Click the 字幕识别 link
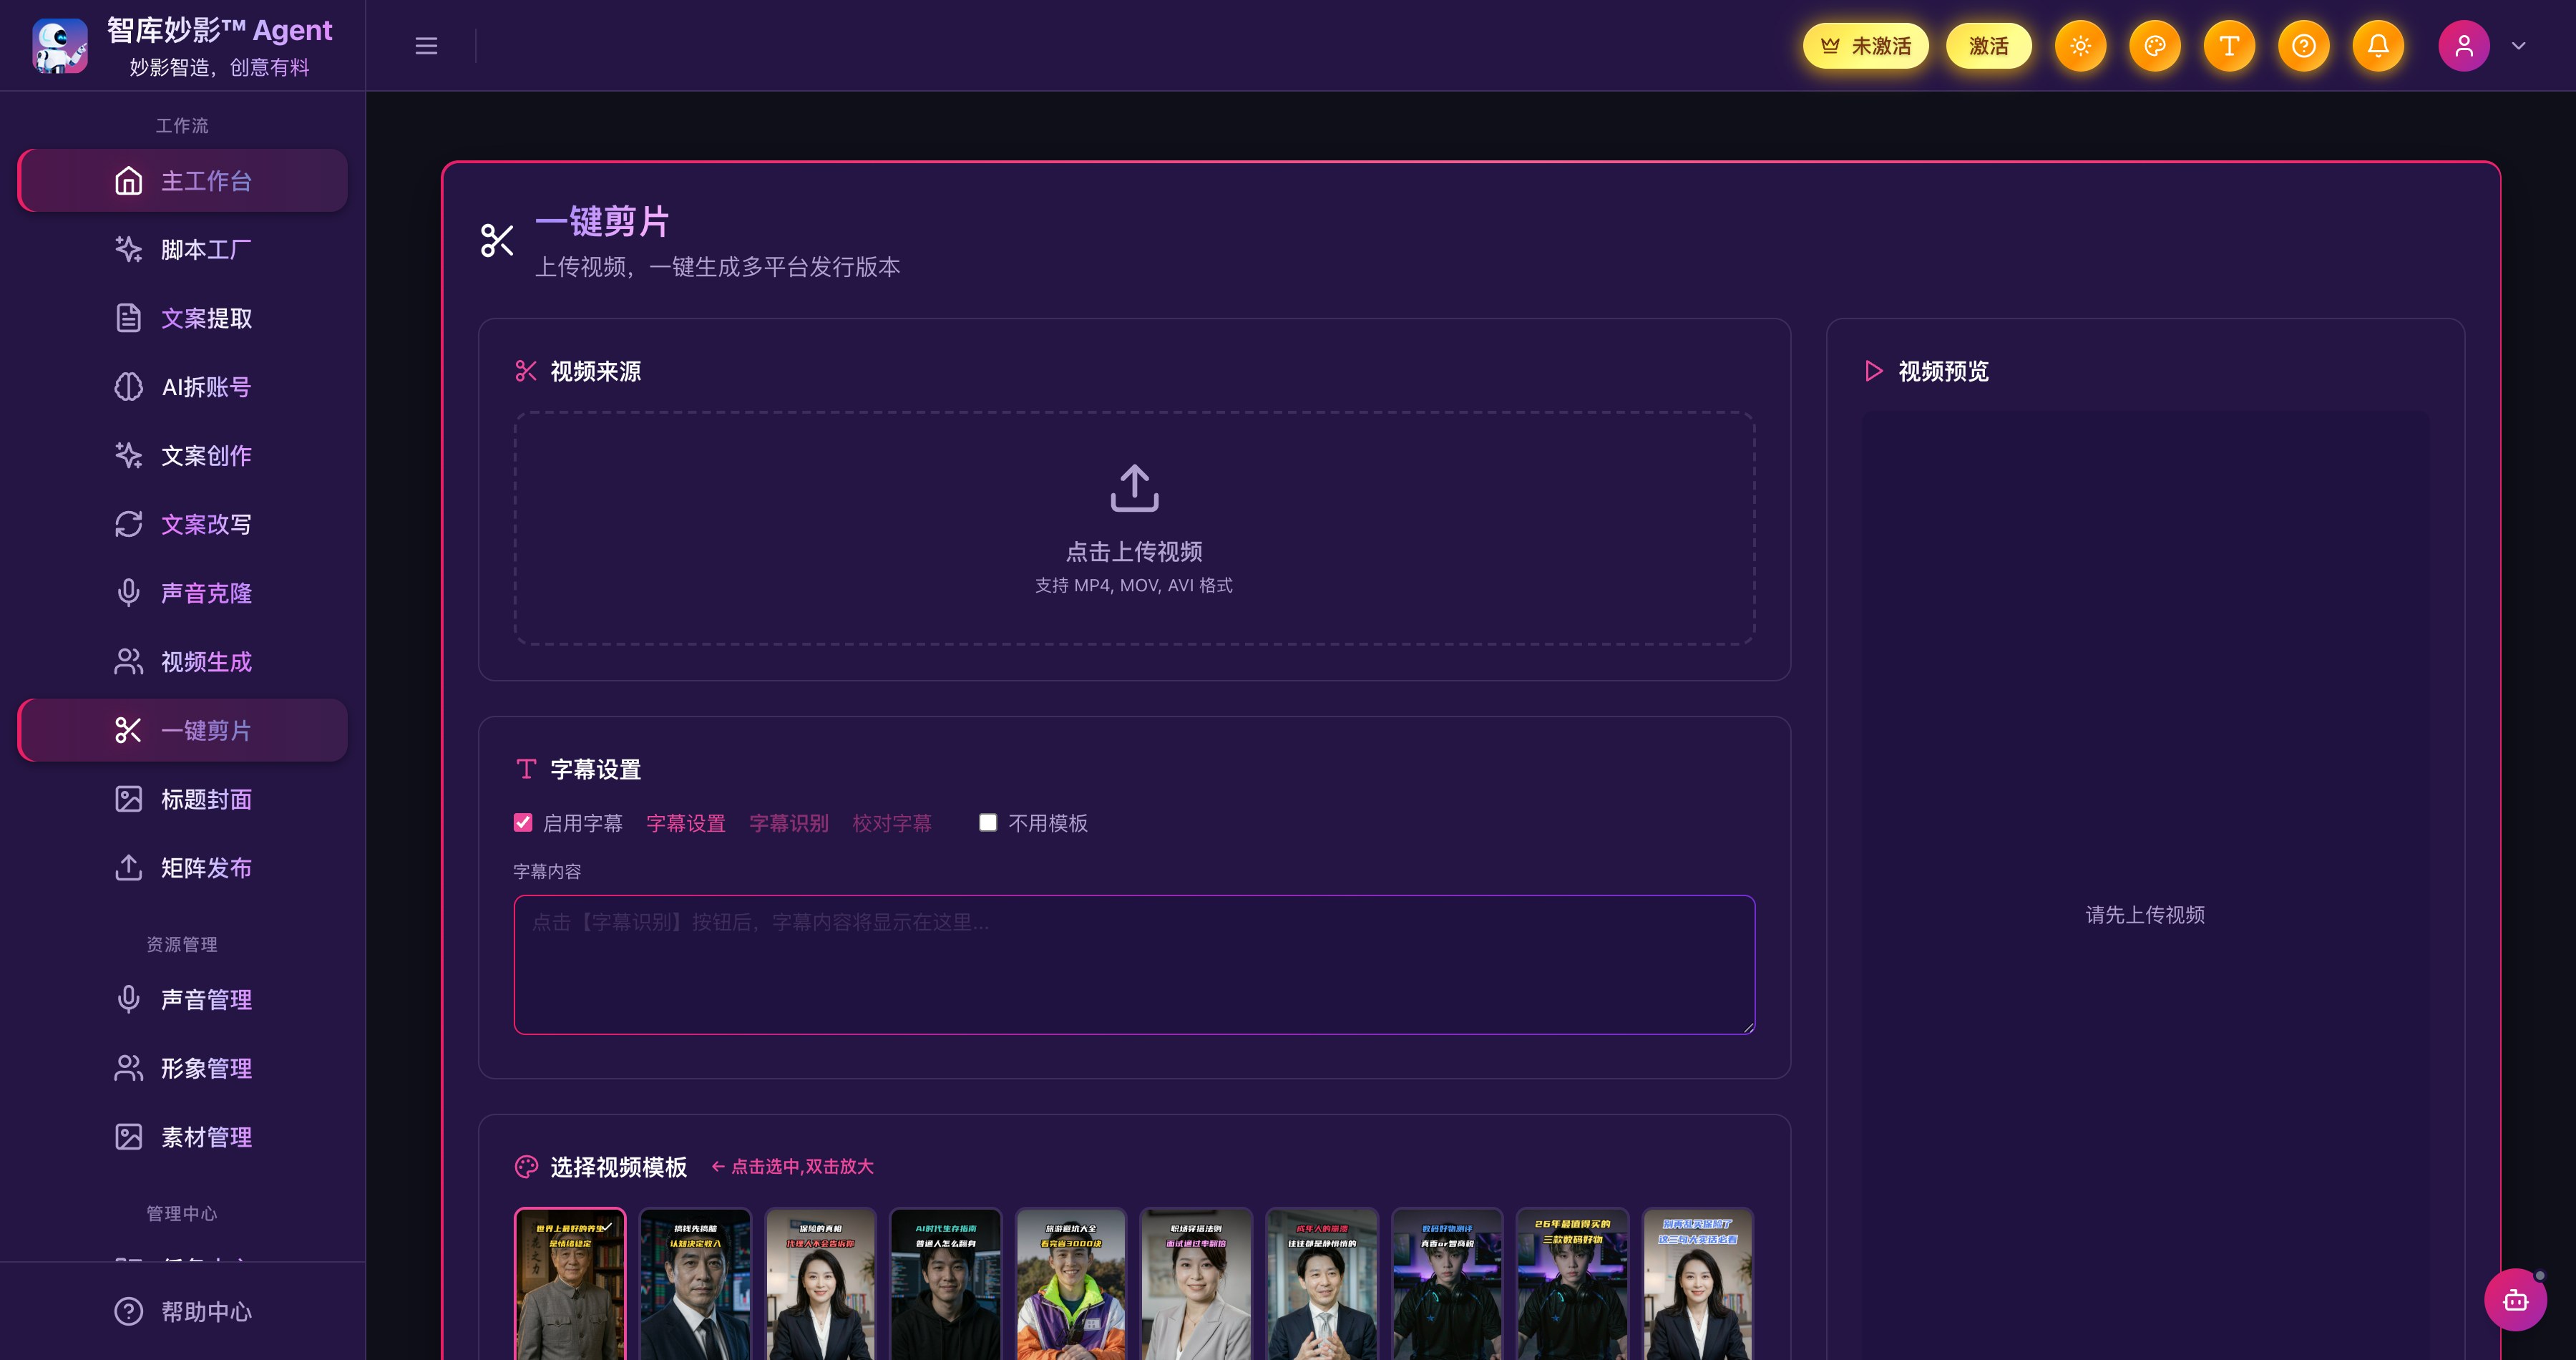2576x1360 pixels. point(789,823)
